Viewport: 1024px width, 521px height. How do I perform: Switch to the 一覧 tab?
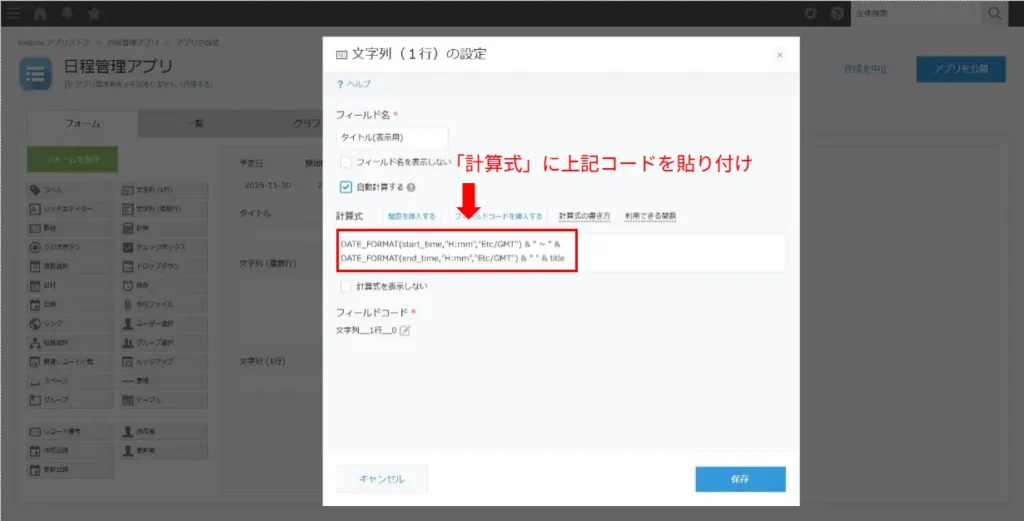194,123
